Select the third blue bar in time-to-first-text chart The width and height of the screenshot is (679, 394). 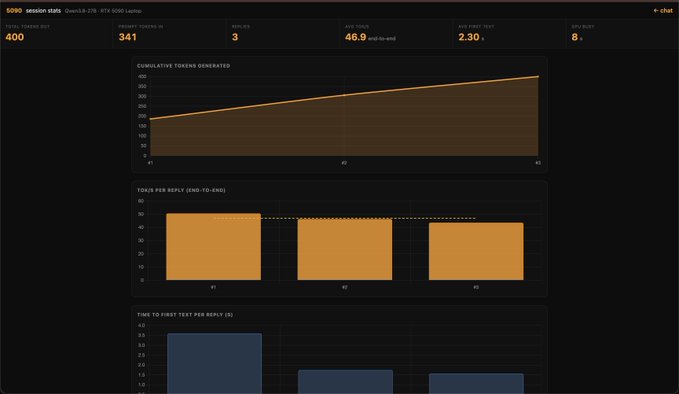pos(476,383)
